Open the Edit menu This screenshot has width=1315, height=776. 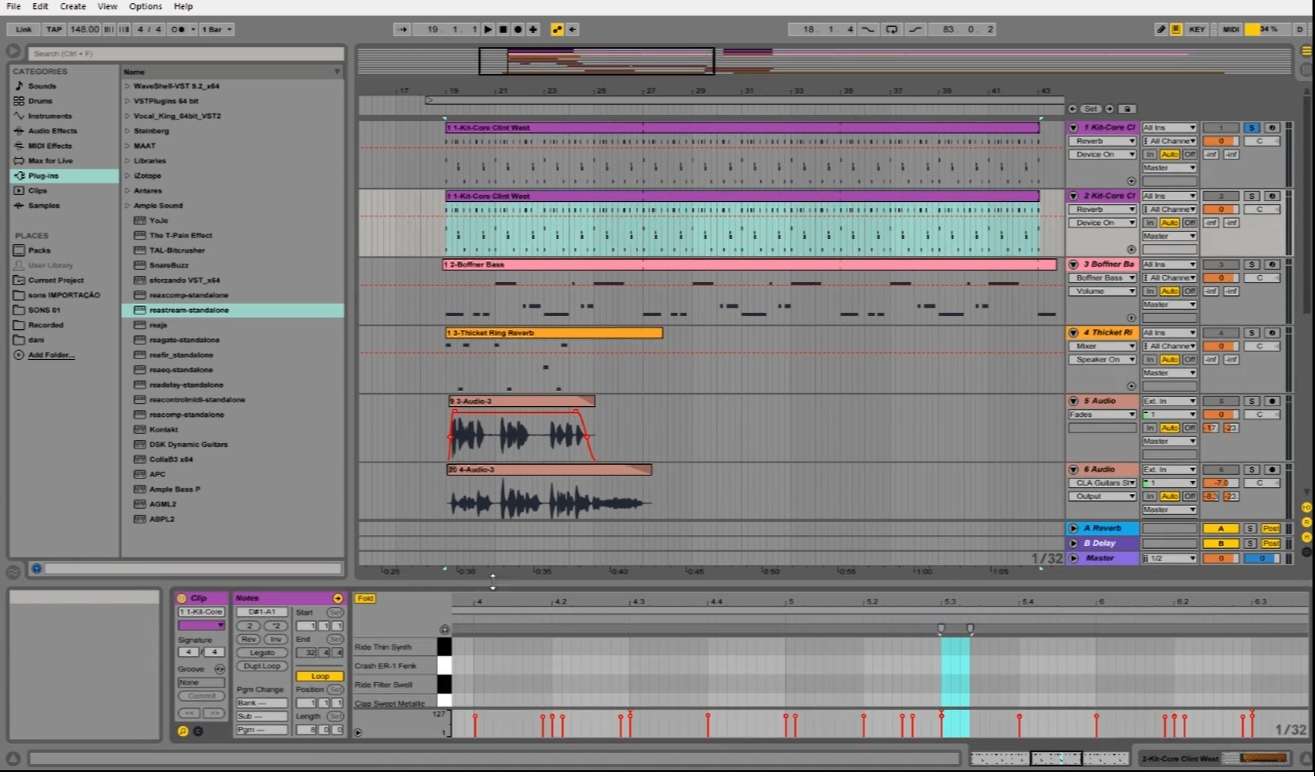click(40, 6)
